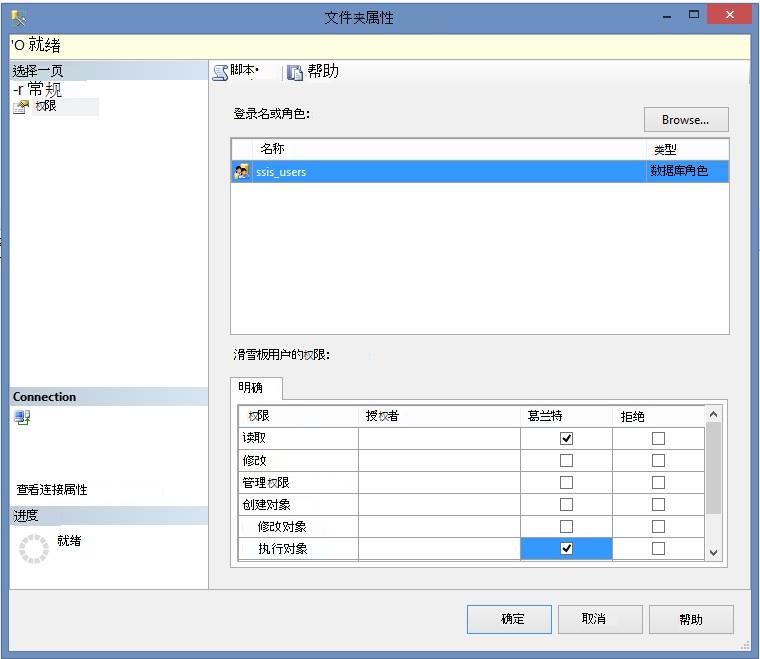This screenshot has height=659, width=760.
Task: Click the 登录名或角色 label
Action: tap(271, 113)
